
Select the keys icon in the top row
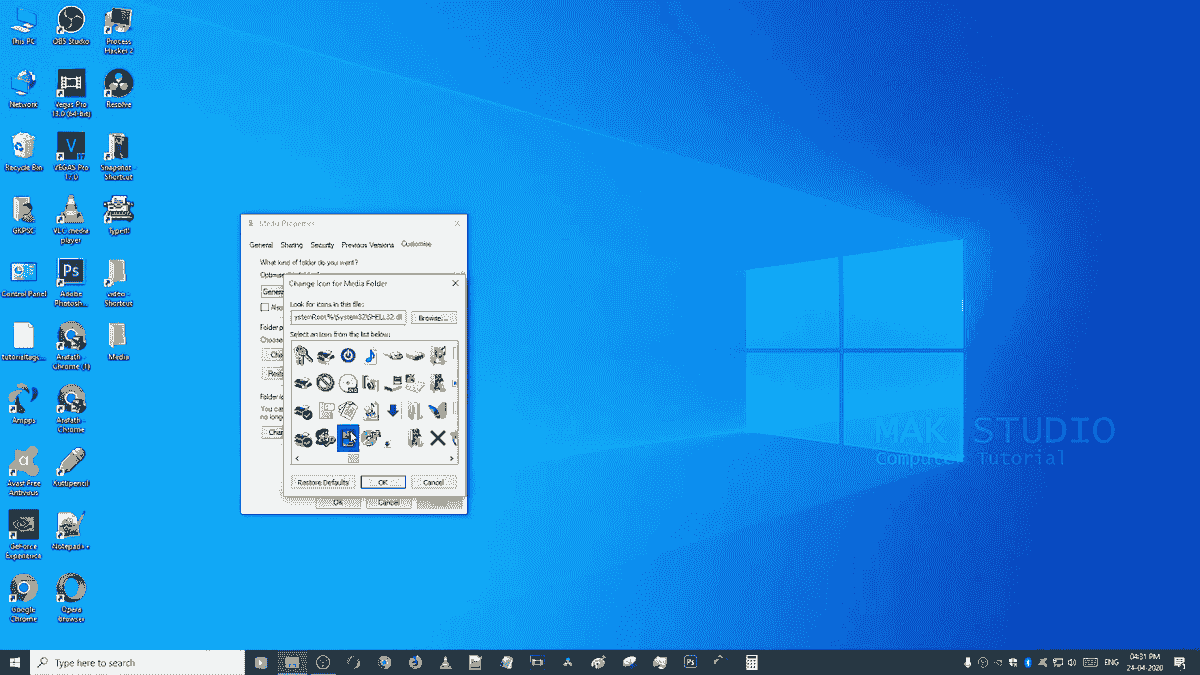coord(303,357)
